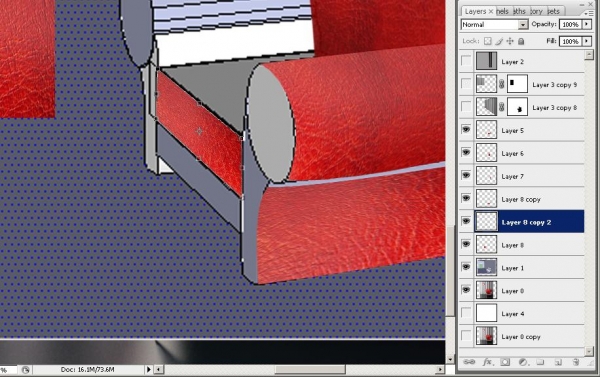
Task: Hide Layer 8 copy 2
Action: 466,222
